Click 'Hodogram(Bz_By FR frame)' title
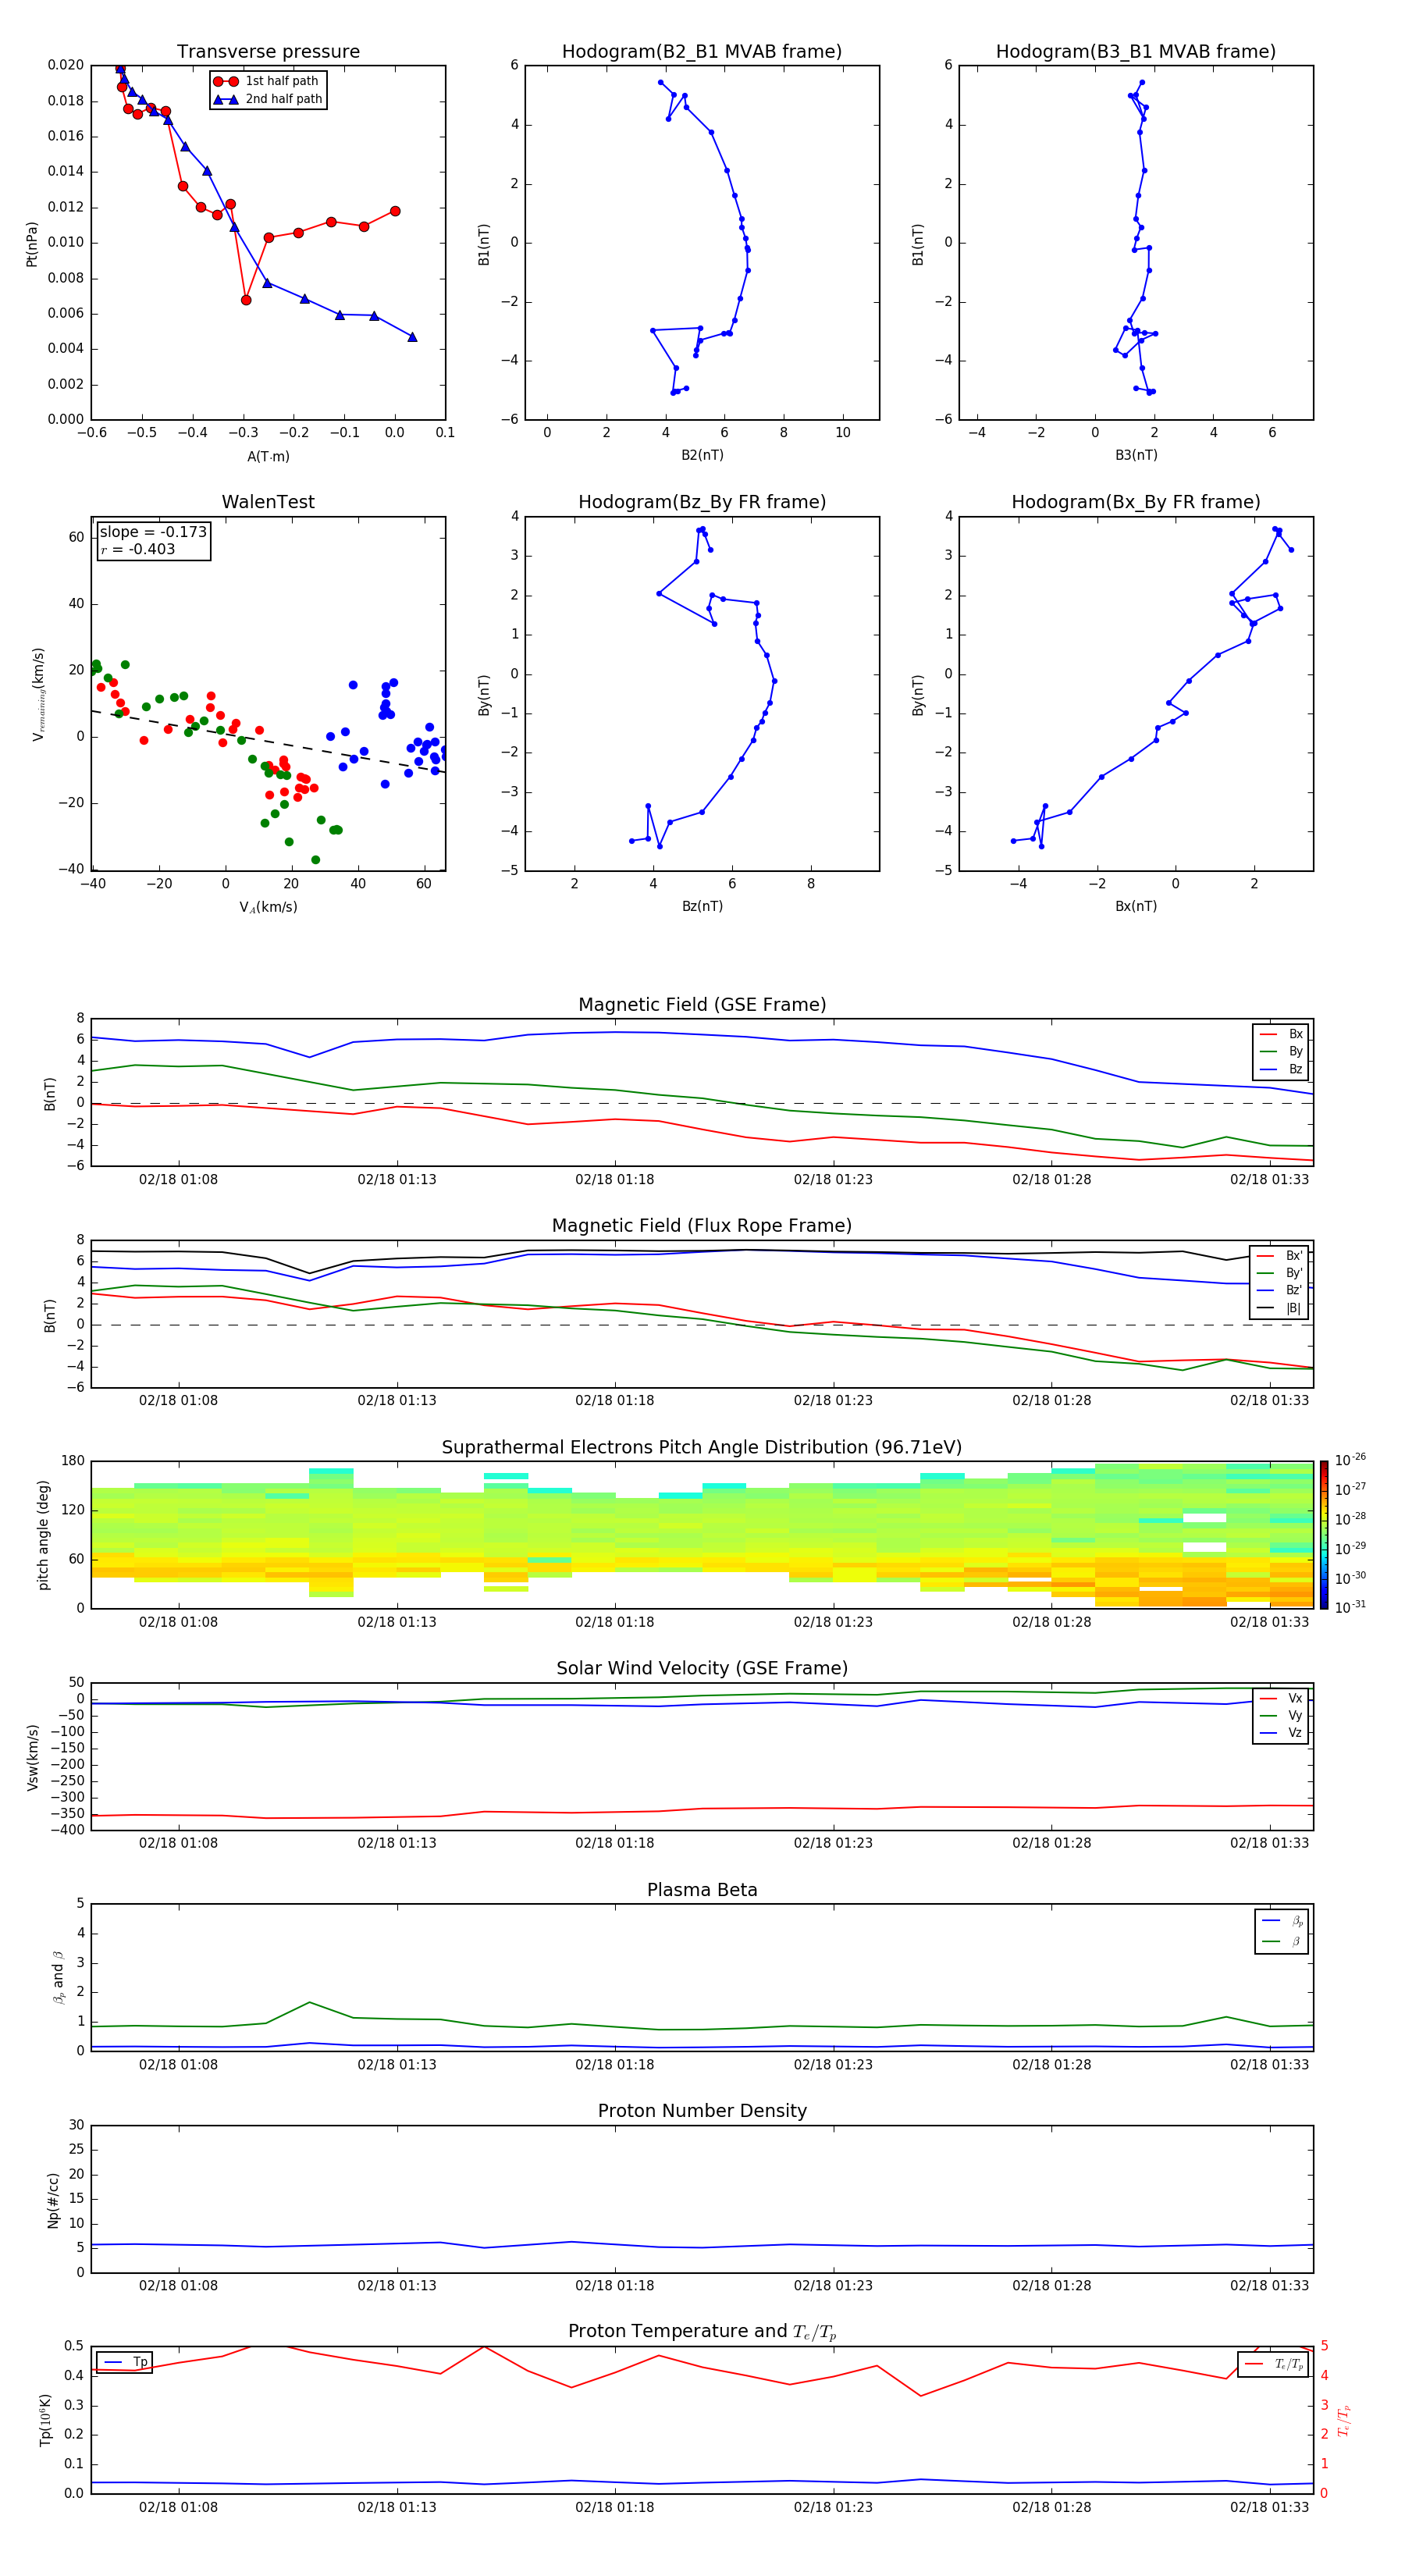This screenshot has height=2576, width=1405. tap(702, 502)
